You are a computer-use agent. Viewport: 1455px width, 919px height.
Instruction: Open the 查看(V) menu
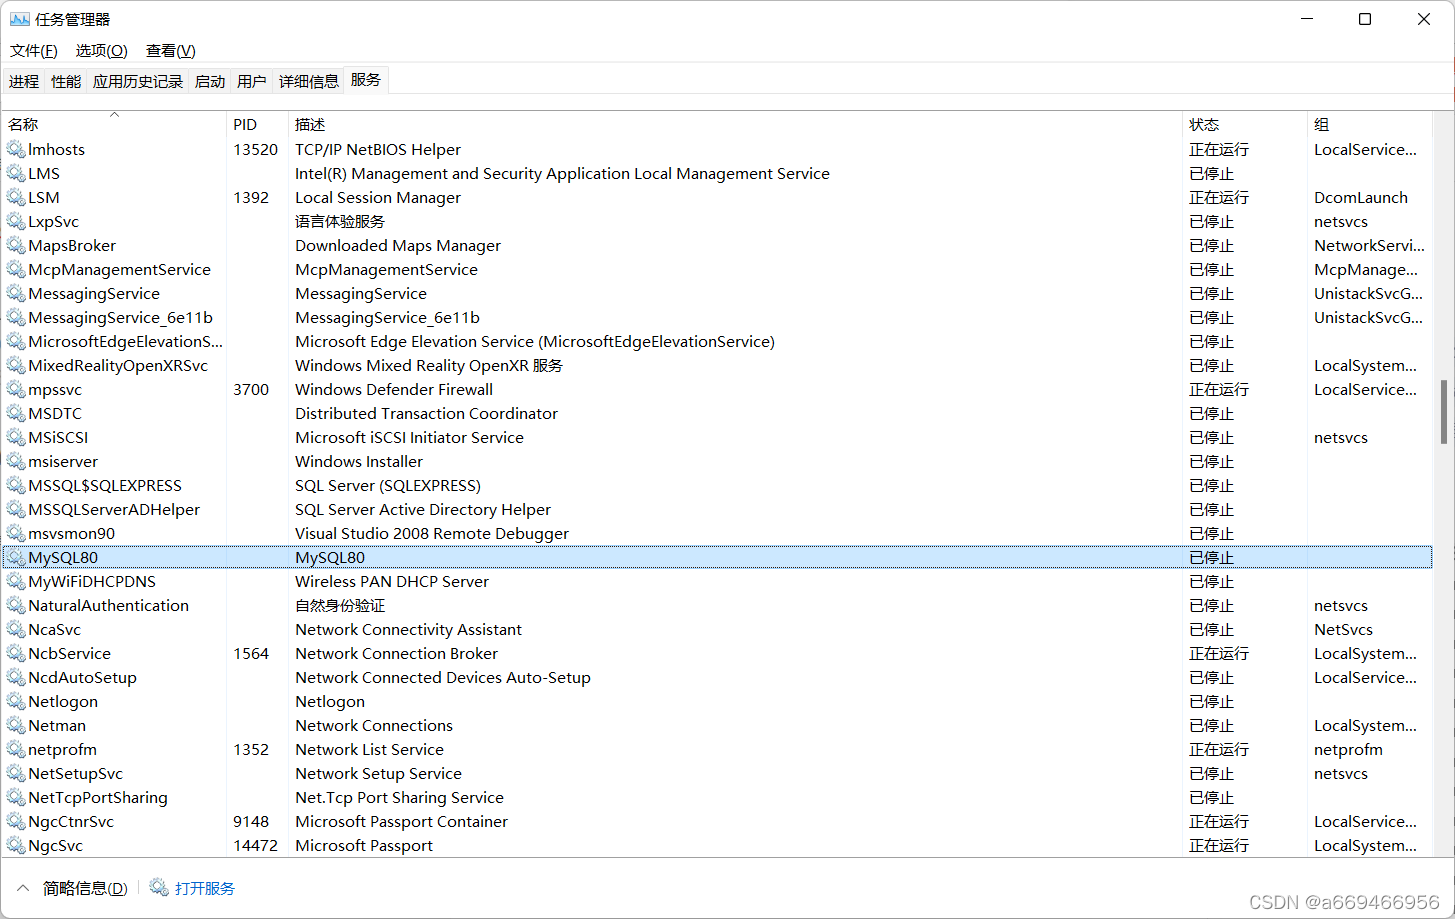pyautogui.click(x=171, y=51)
